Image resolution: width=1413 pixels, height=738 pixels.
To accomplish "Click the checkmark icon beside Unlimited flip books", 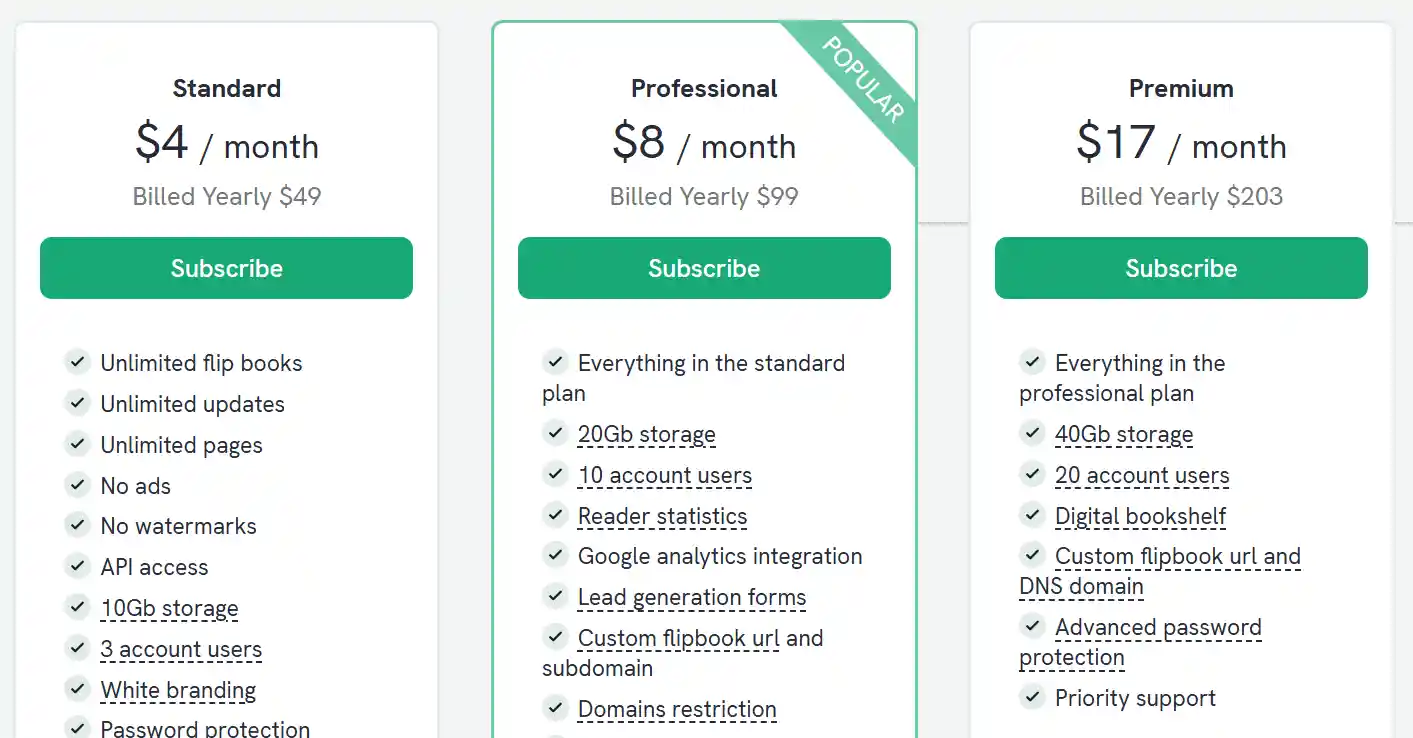I will pos(77,362).
